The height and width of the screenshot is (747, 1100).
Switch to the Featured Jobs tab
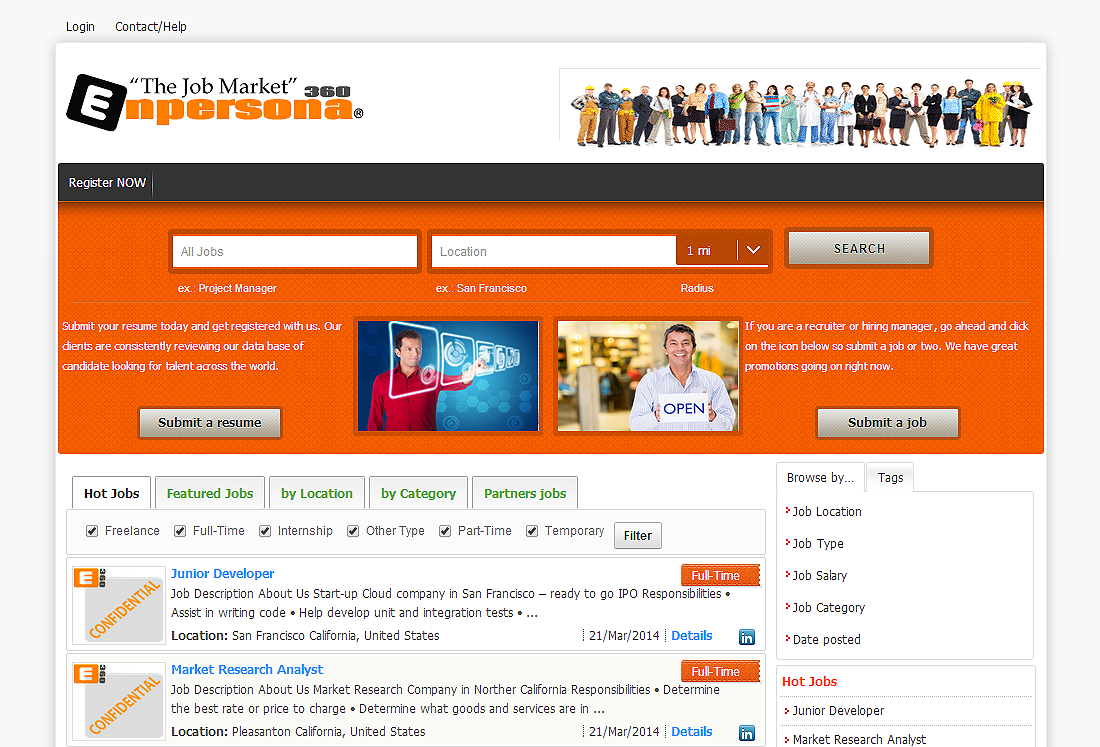210,493
